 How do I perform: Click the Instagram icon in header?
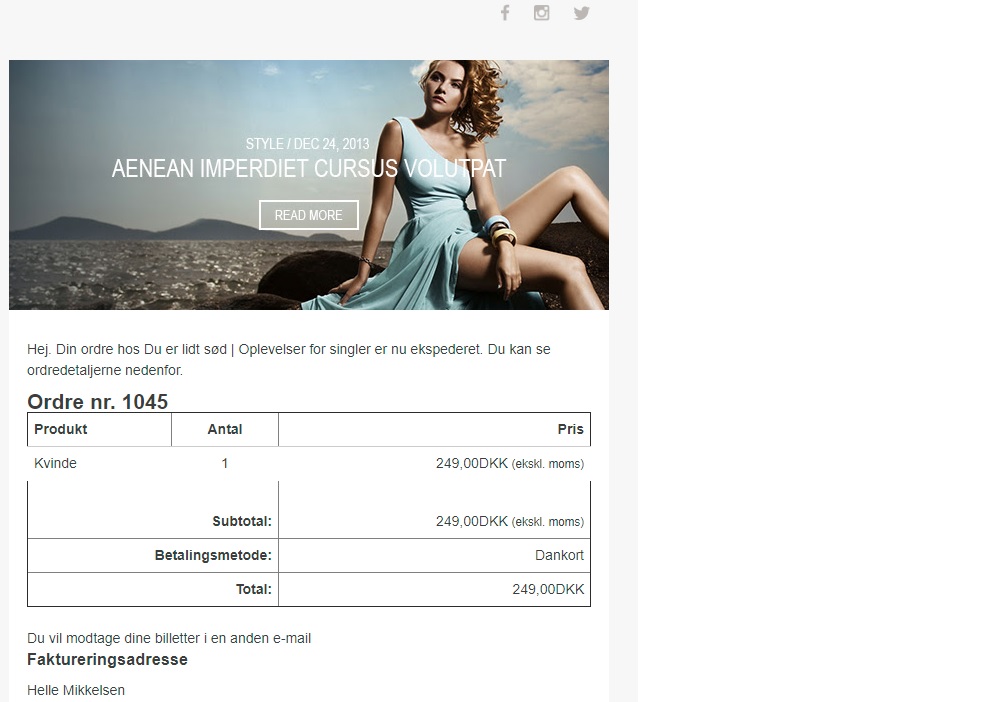pyautogui.click(x=541, y=13)
